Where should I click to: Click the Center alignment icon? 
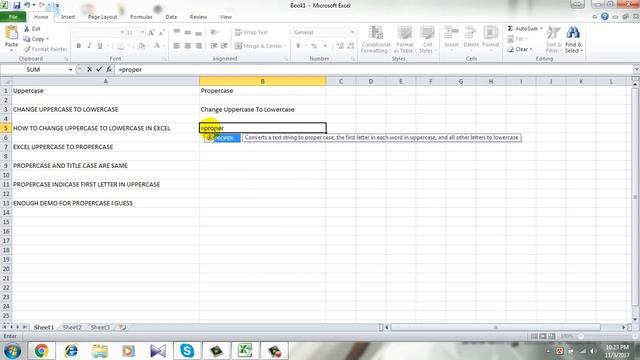(x=187, y=46)
